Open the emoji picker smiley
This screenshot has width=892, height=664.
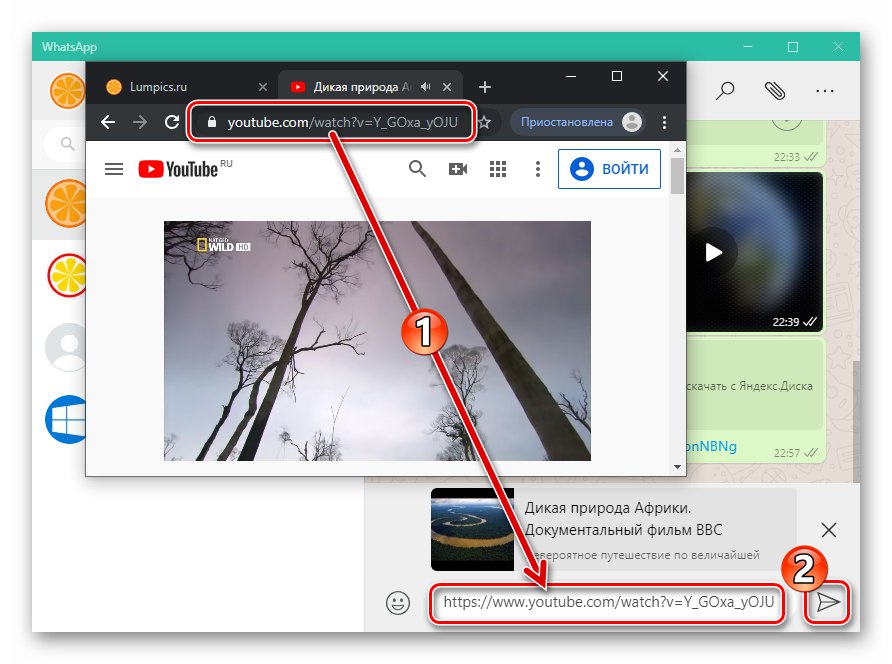[398, 603]
